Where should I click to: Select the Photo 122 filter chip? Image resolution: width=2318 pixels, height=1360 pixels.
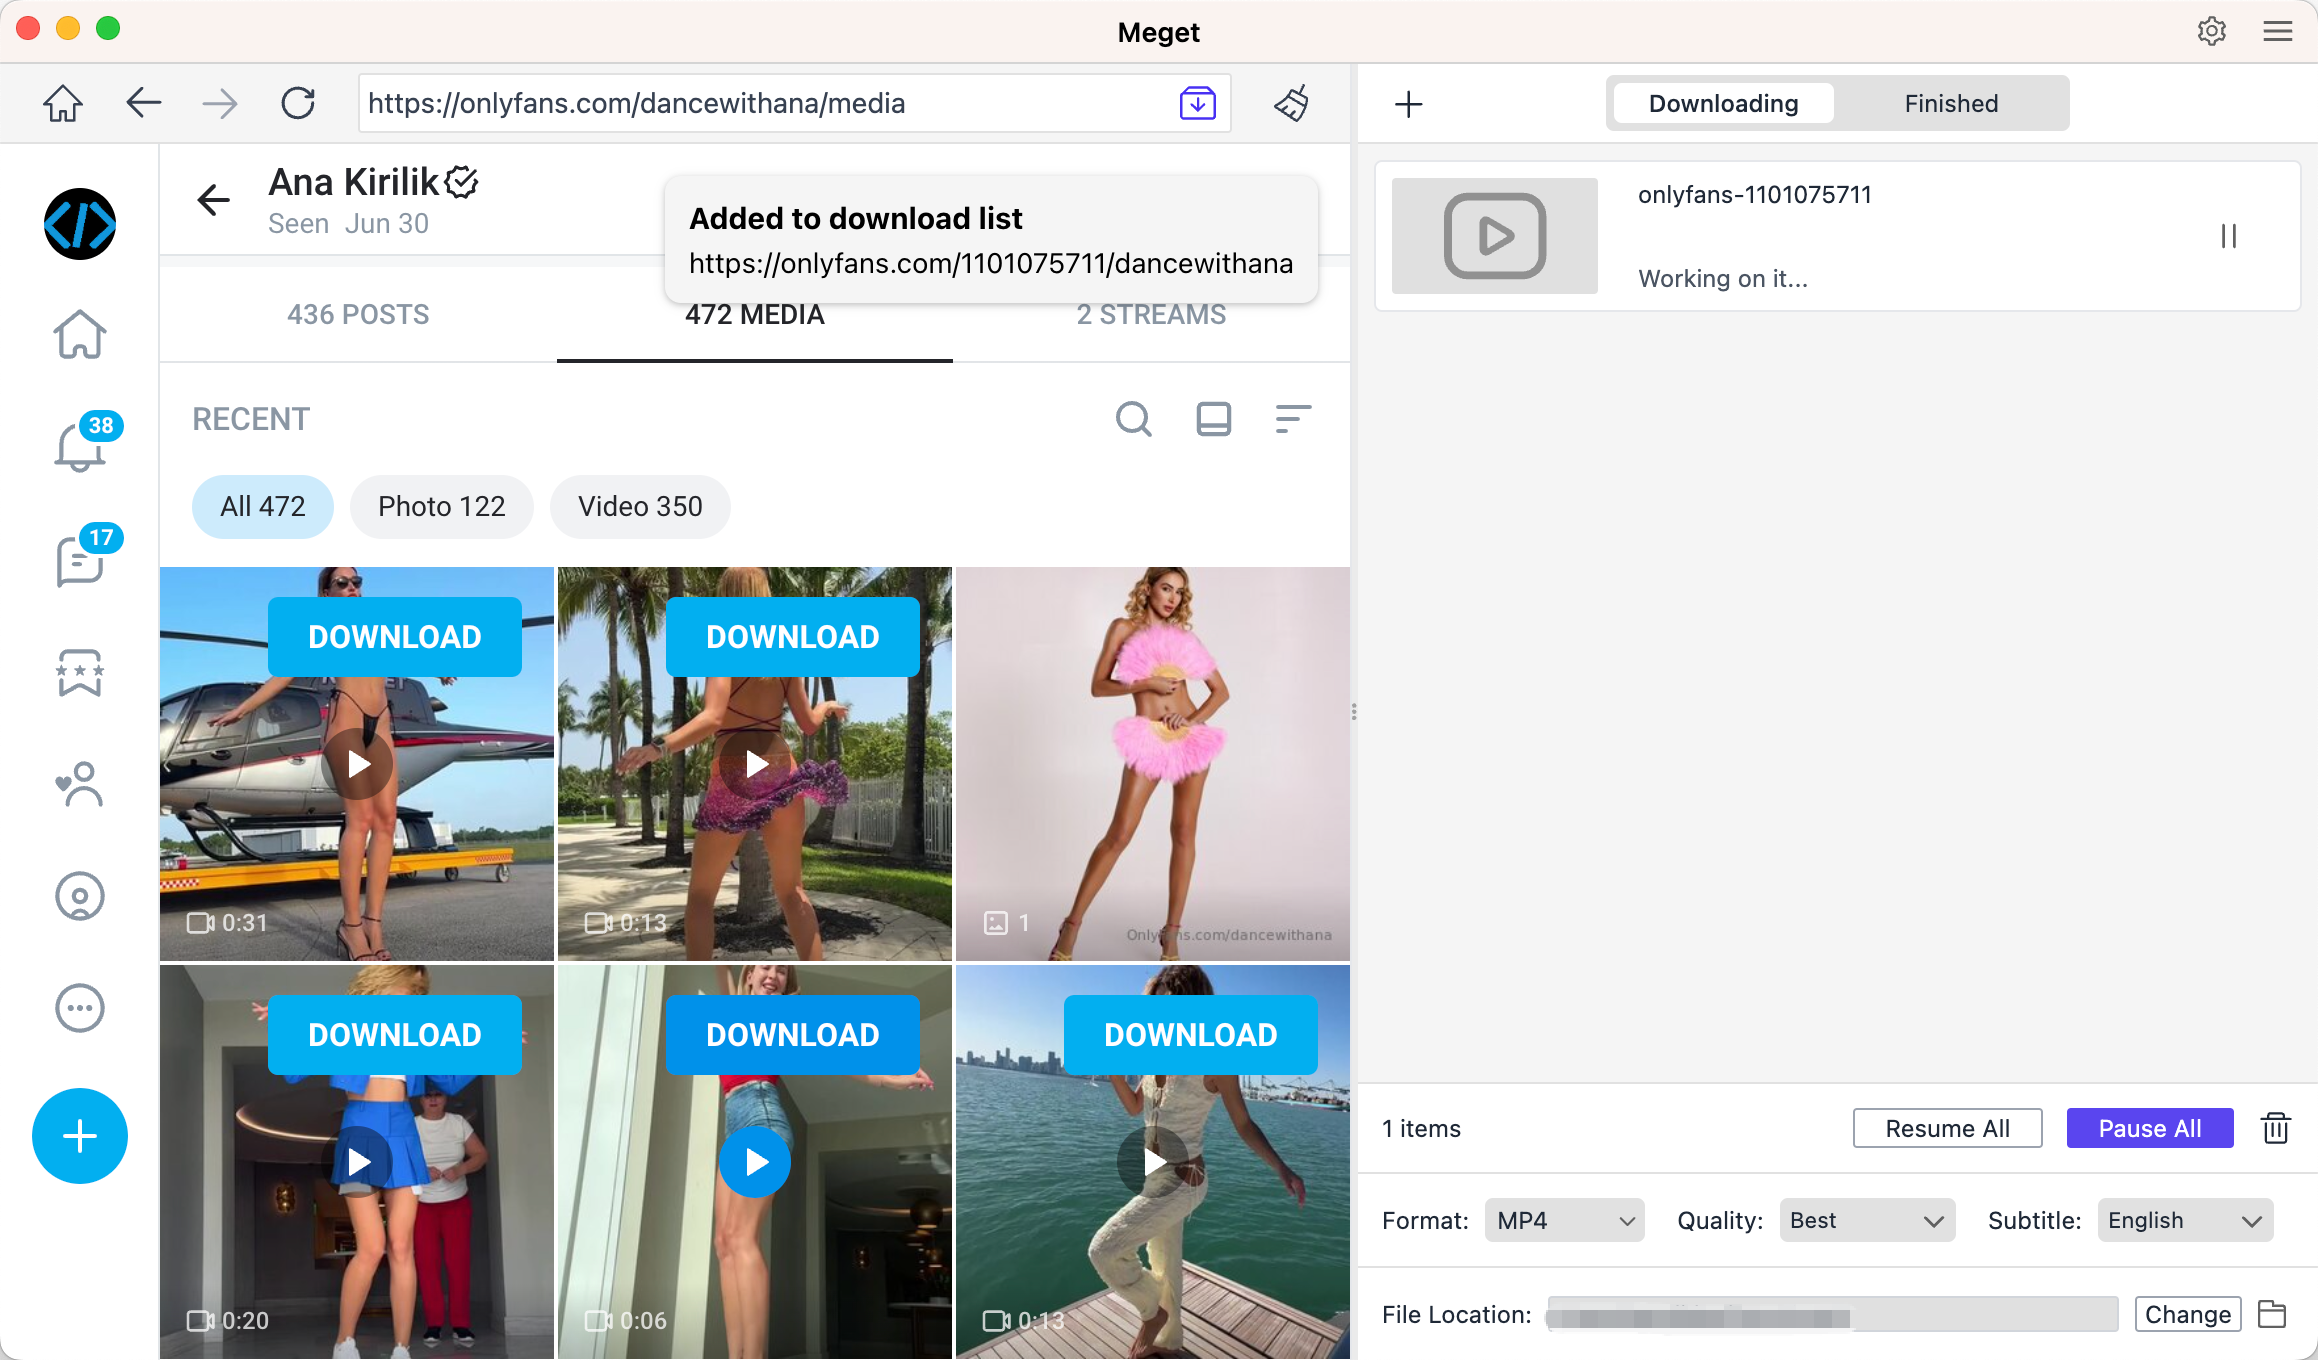[441, 506]
